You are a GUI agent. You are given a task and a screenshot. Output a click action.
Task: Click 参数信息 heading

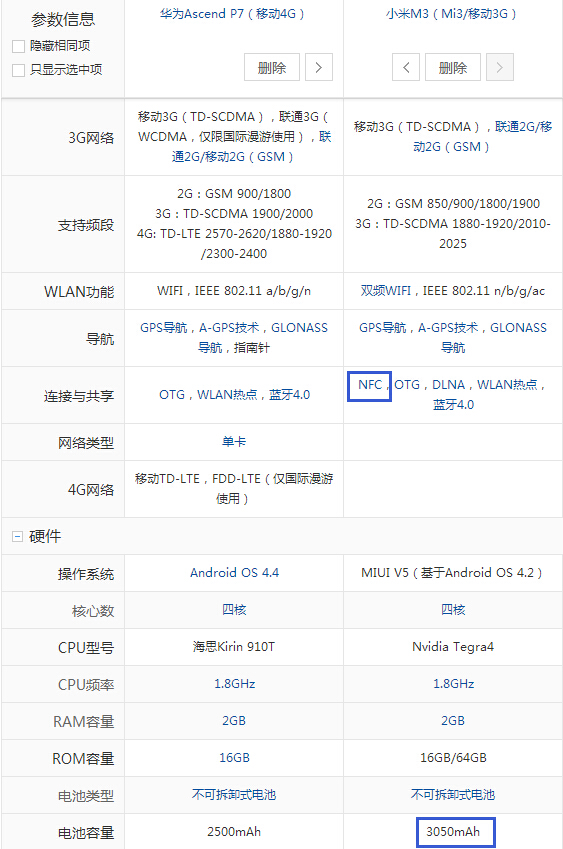[x=63, y=20]
